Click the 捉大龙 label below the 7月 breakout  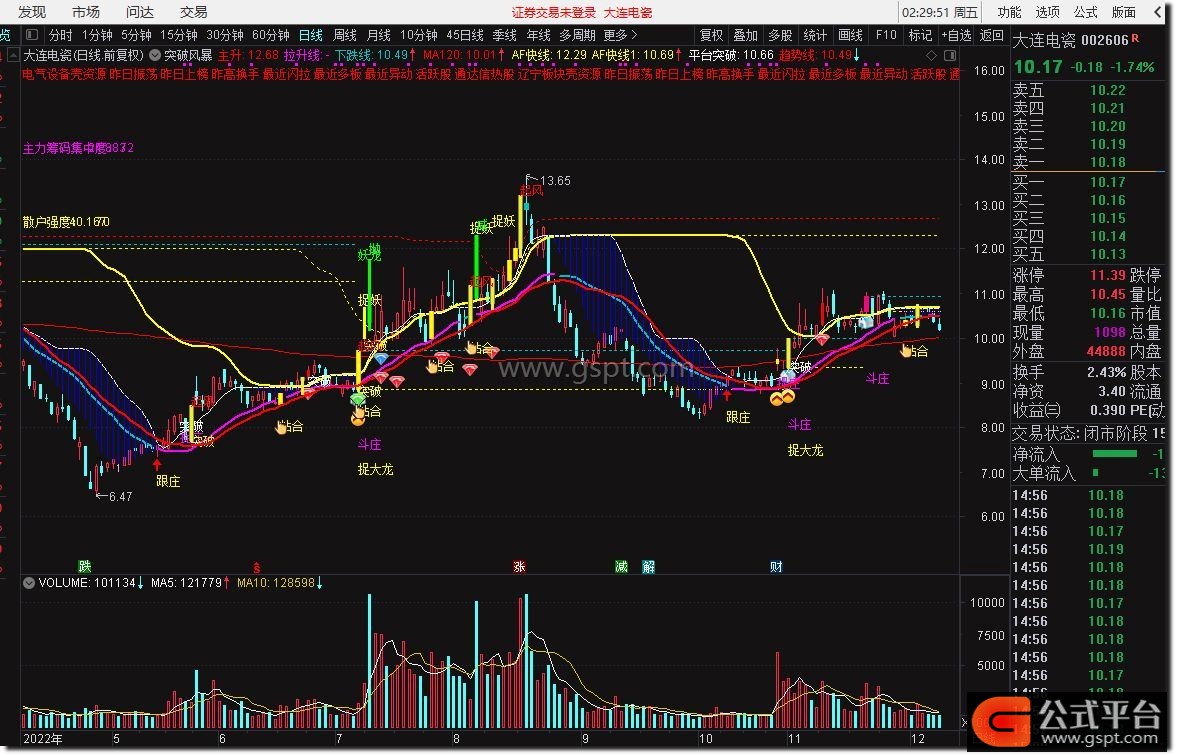pyautogui.click(x=375, y=469)
